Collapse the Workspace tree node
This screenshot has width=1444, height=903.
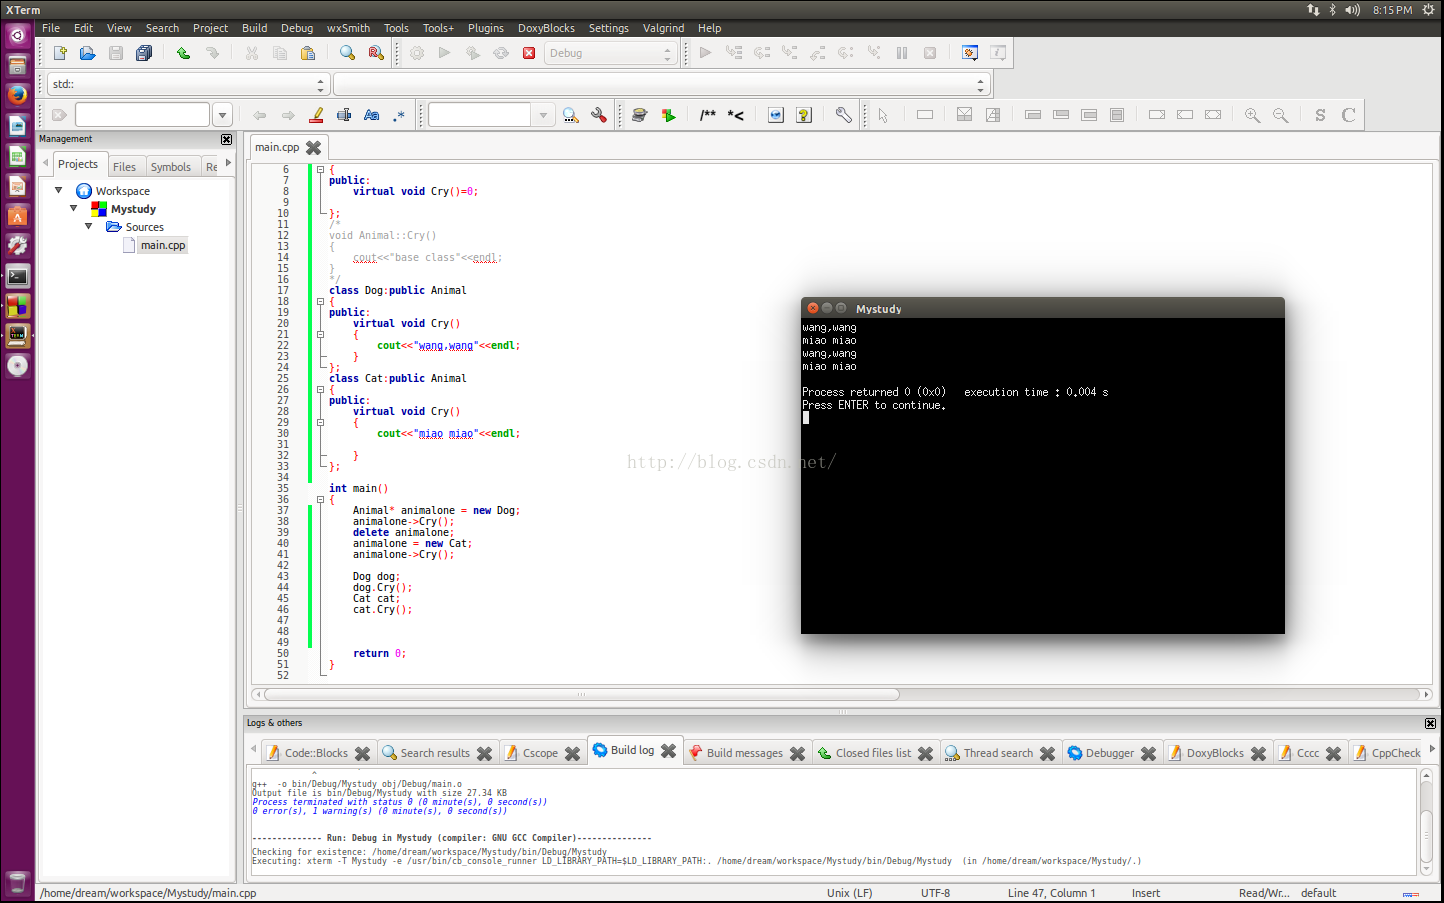click(58, 190)
